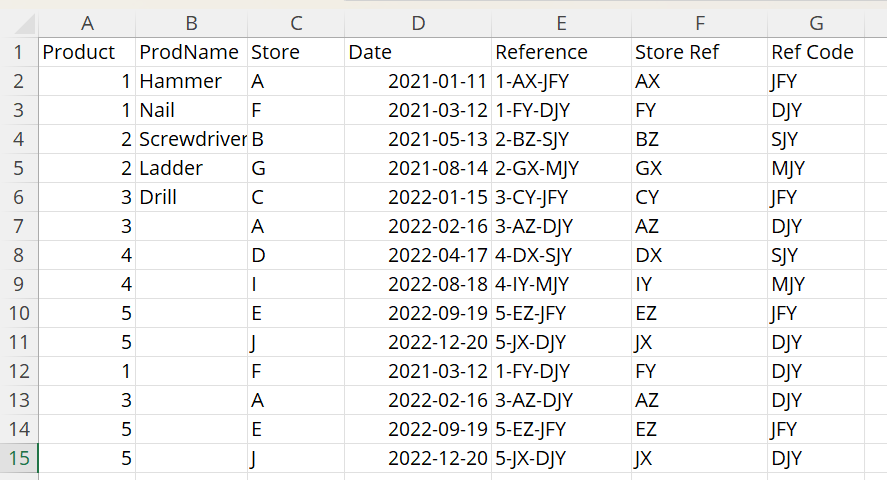Select row 15 header

[19, 458]
